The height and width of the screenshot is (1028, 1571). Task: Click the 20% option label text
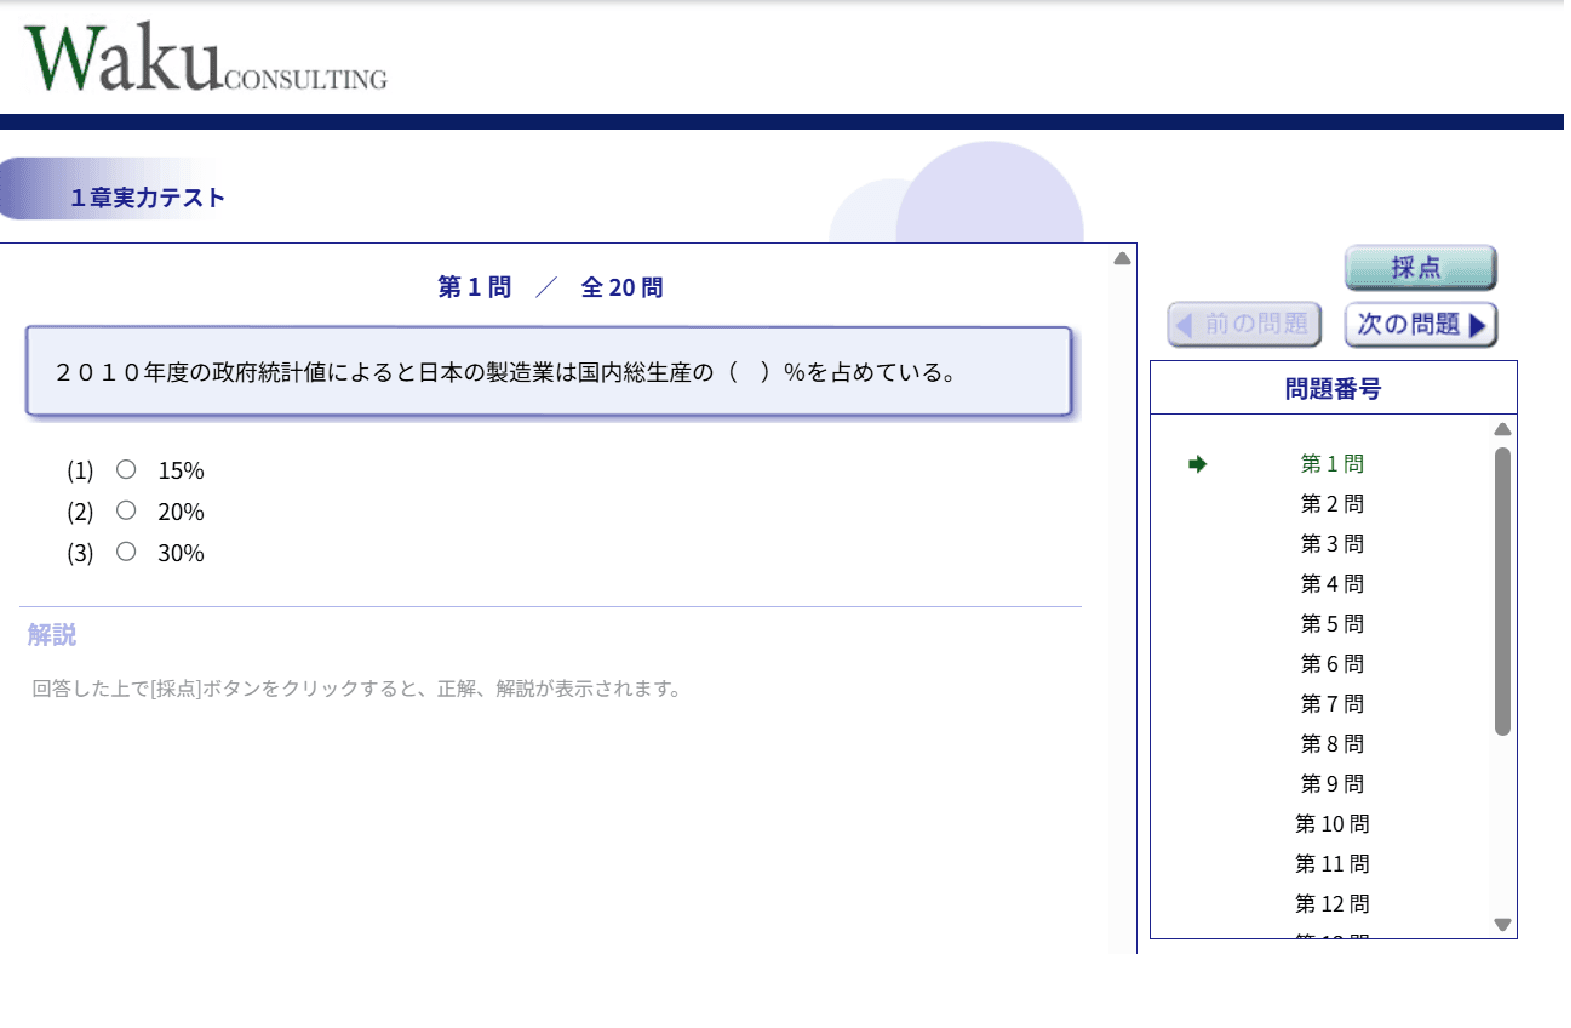coord(181,512)
